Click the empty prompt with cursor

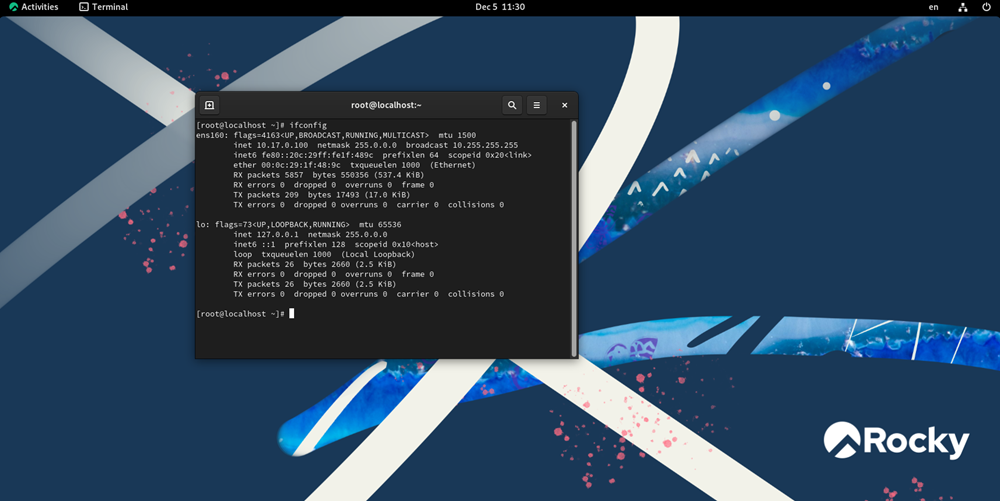[x=245, y=314]
